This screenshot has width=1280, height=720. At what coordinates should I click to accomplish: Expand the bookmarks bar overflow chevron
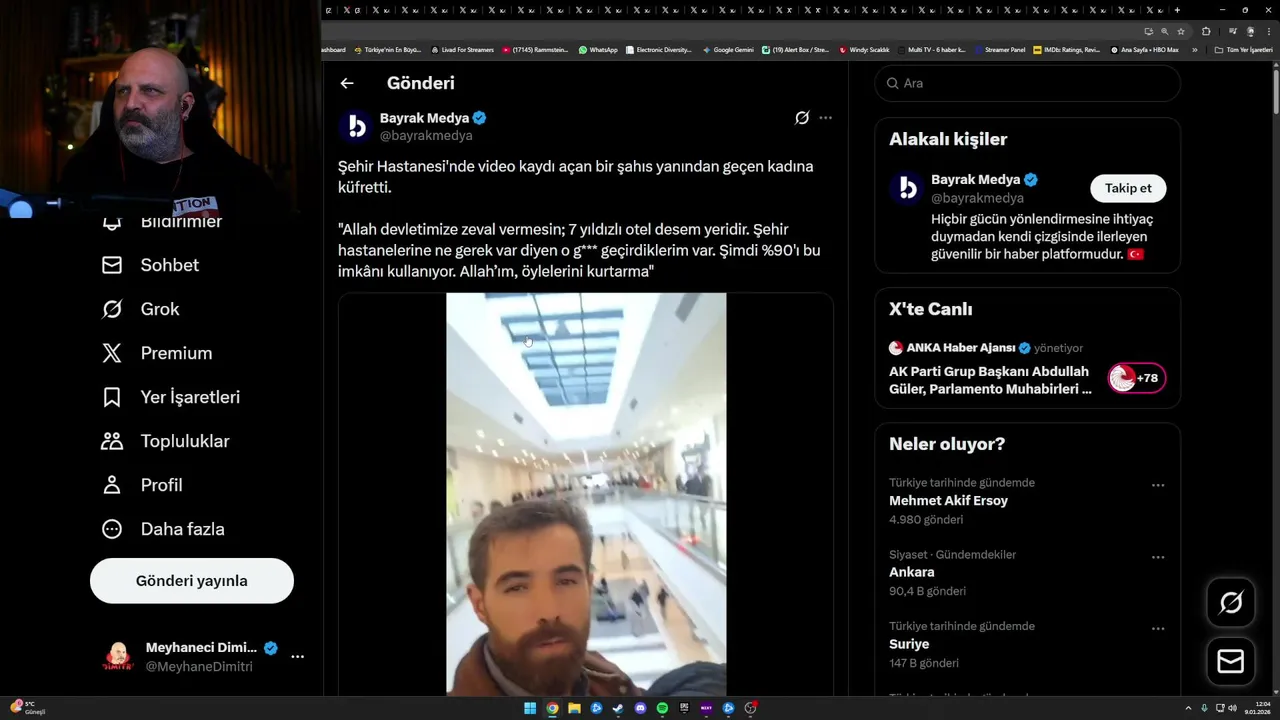1194,50
